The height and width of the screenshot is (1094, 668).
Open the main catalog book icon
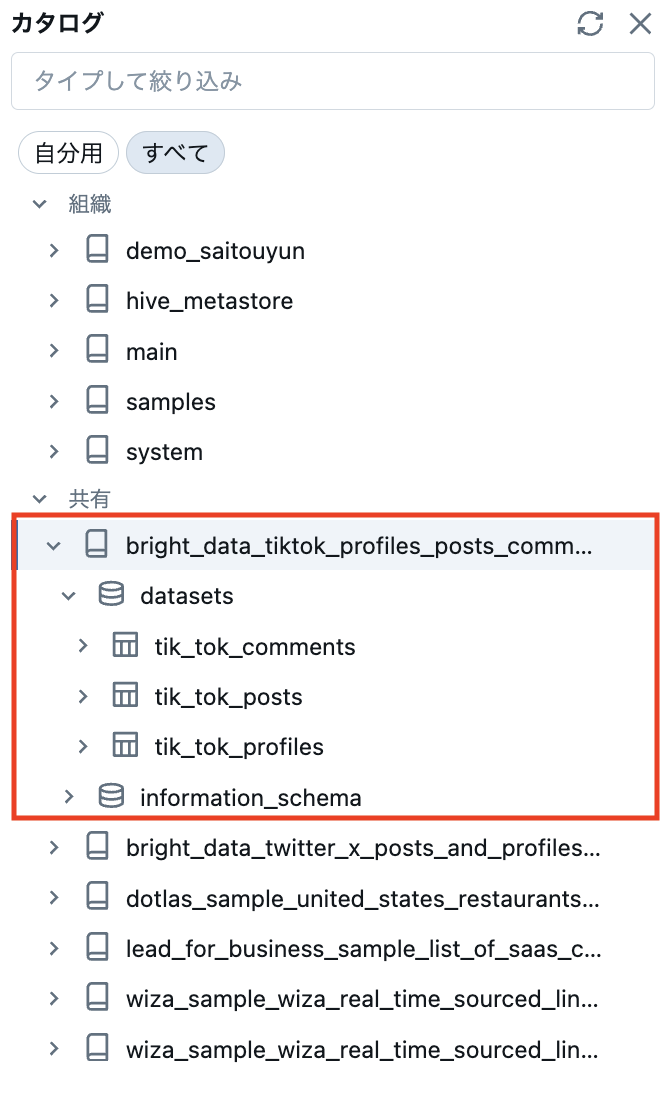tap(97, 350)
